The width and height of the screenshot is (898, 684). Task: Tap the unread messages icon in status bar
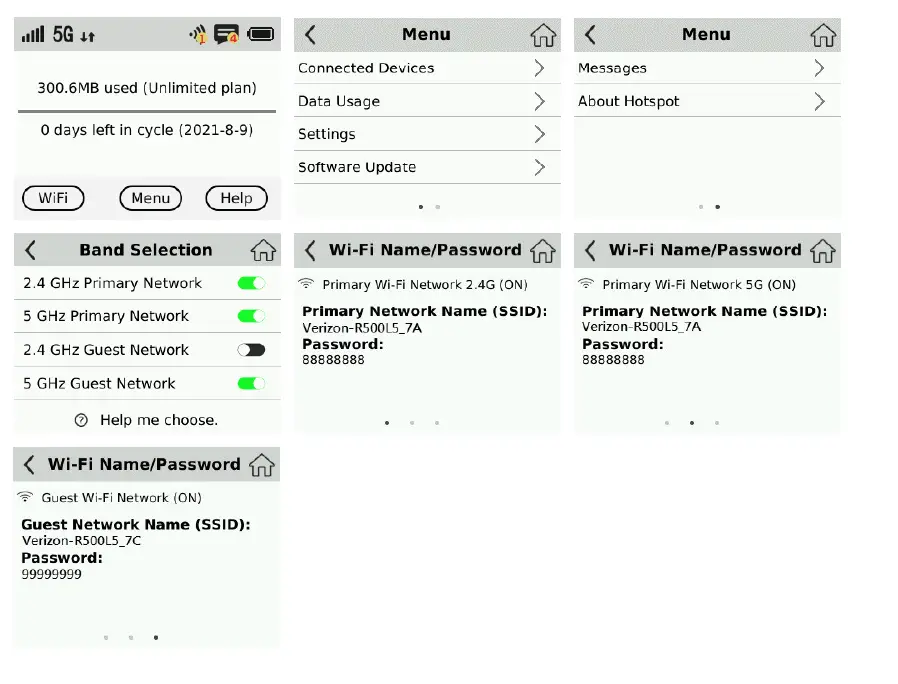226,35
